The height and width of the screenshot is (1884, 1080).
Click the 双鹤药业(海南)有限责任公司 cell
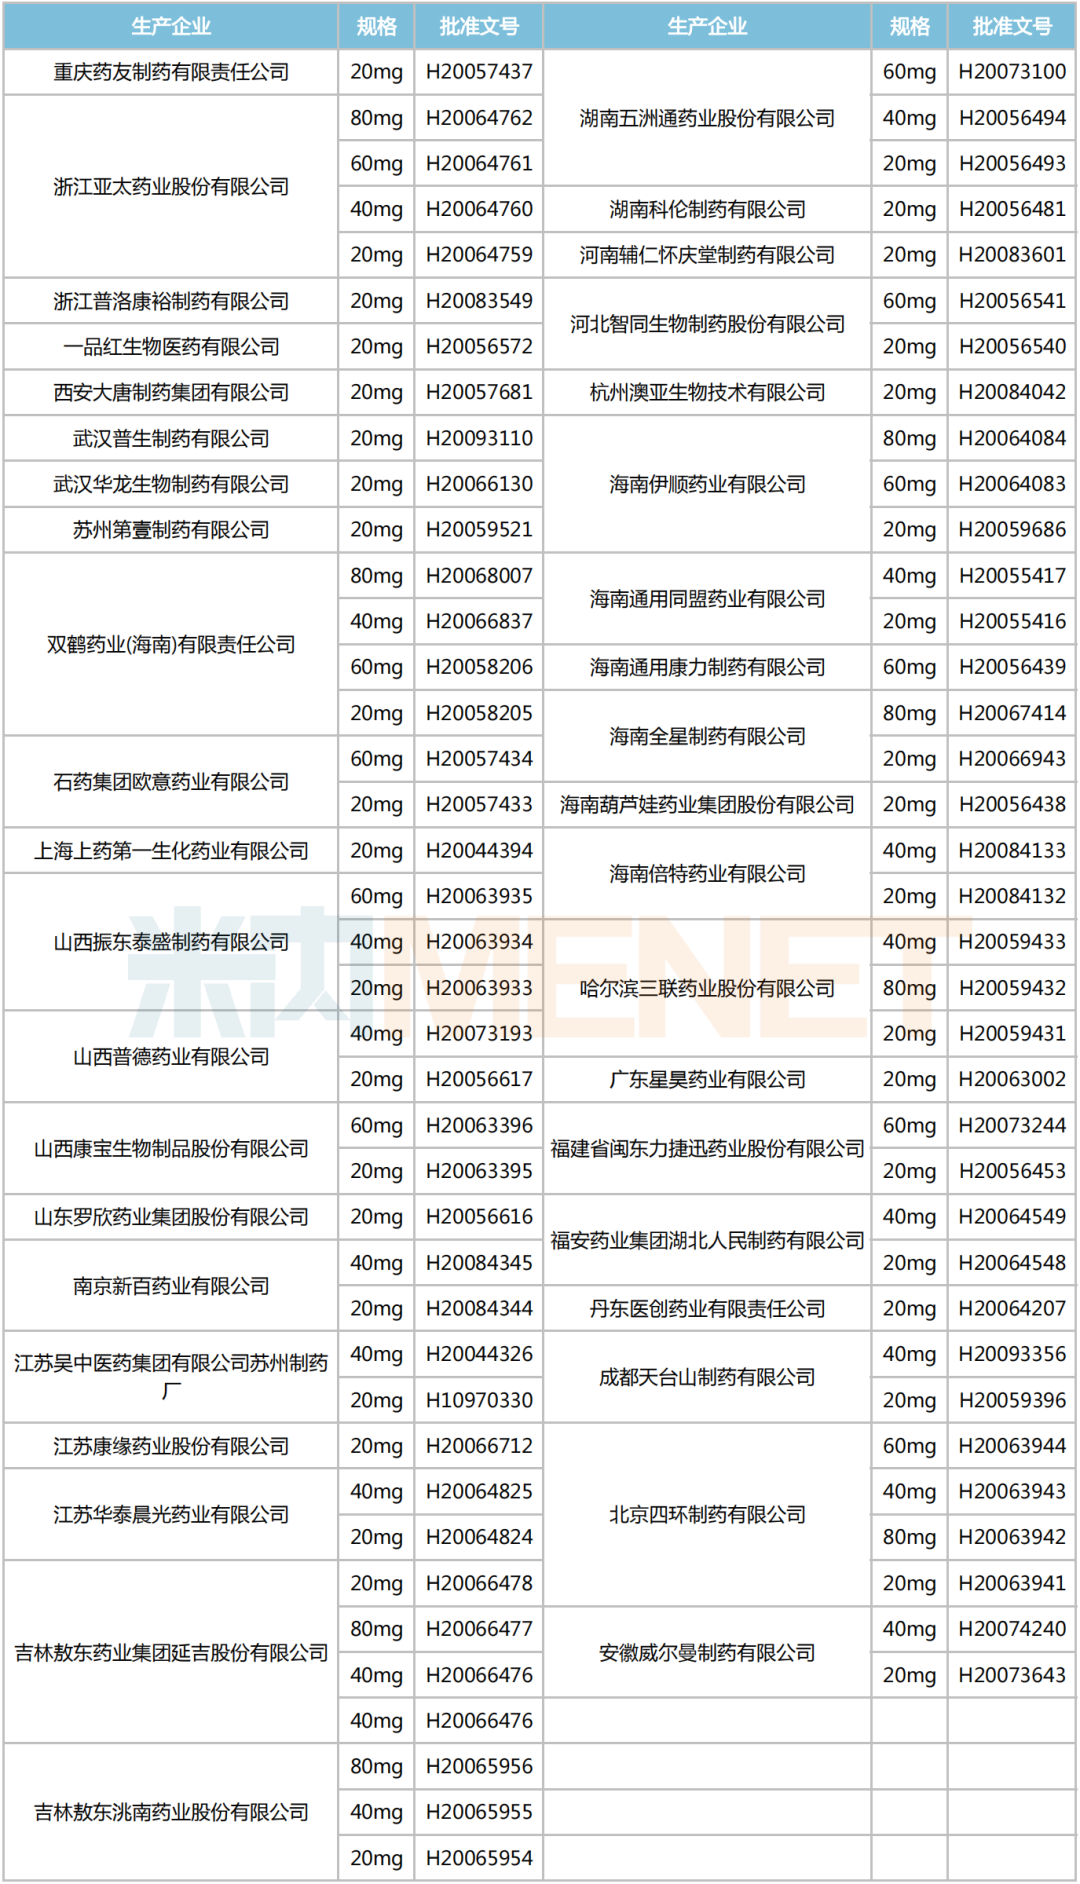click(171, 645)
